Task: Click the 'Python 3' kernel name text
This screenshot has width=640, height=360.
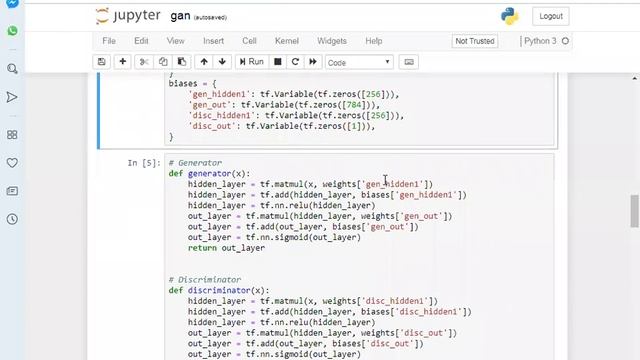Action: [540, 41]
